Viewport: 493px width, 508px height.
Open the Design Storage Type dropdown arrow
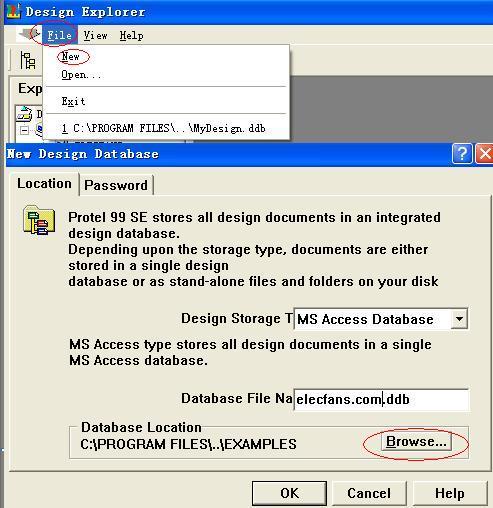459,319
